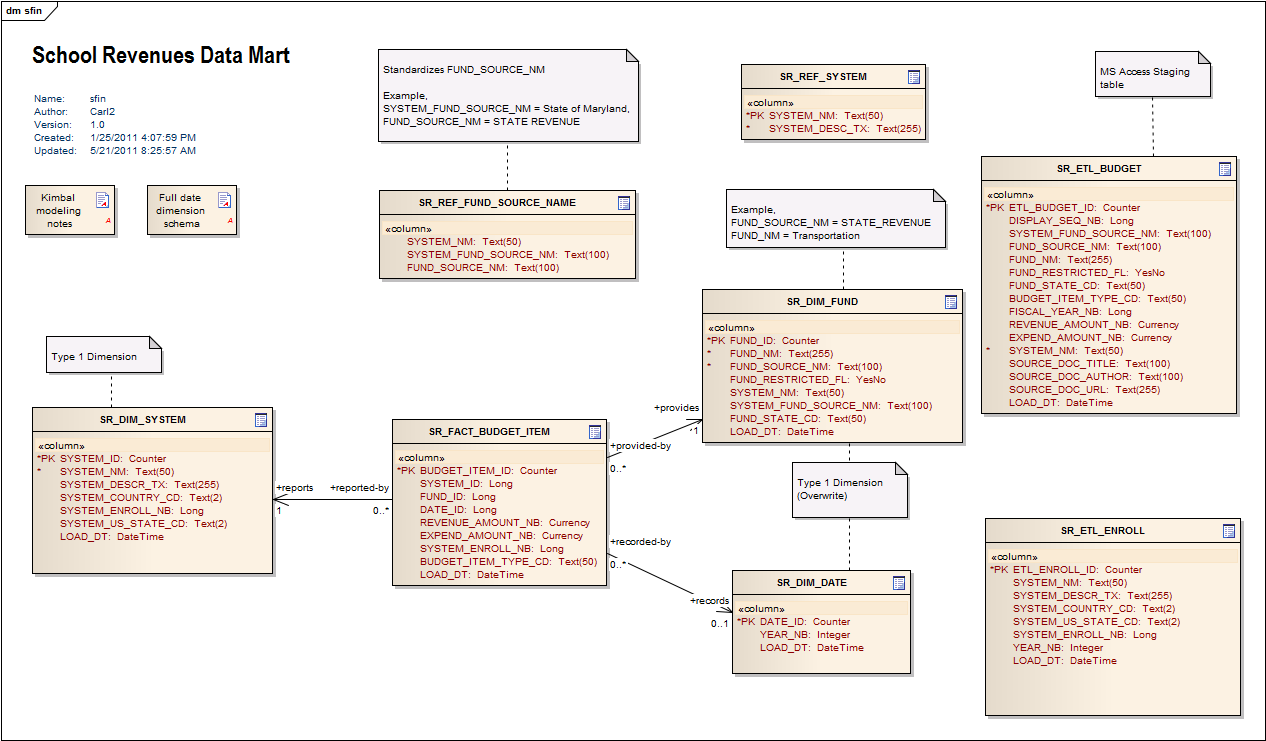The image size is (1266, 741).
Task: Click the table icon on SR_FACT_BUDGET_ITEM header
Action: point(596,432)
